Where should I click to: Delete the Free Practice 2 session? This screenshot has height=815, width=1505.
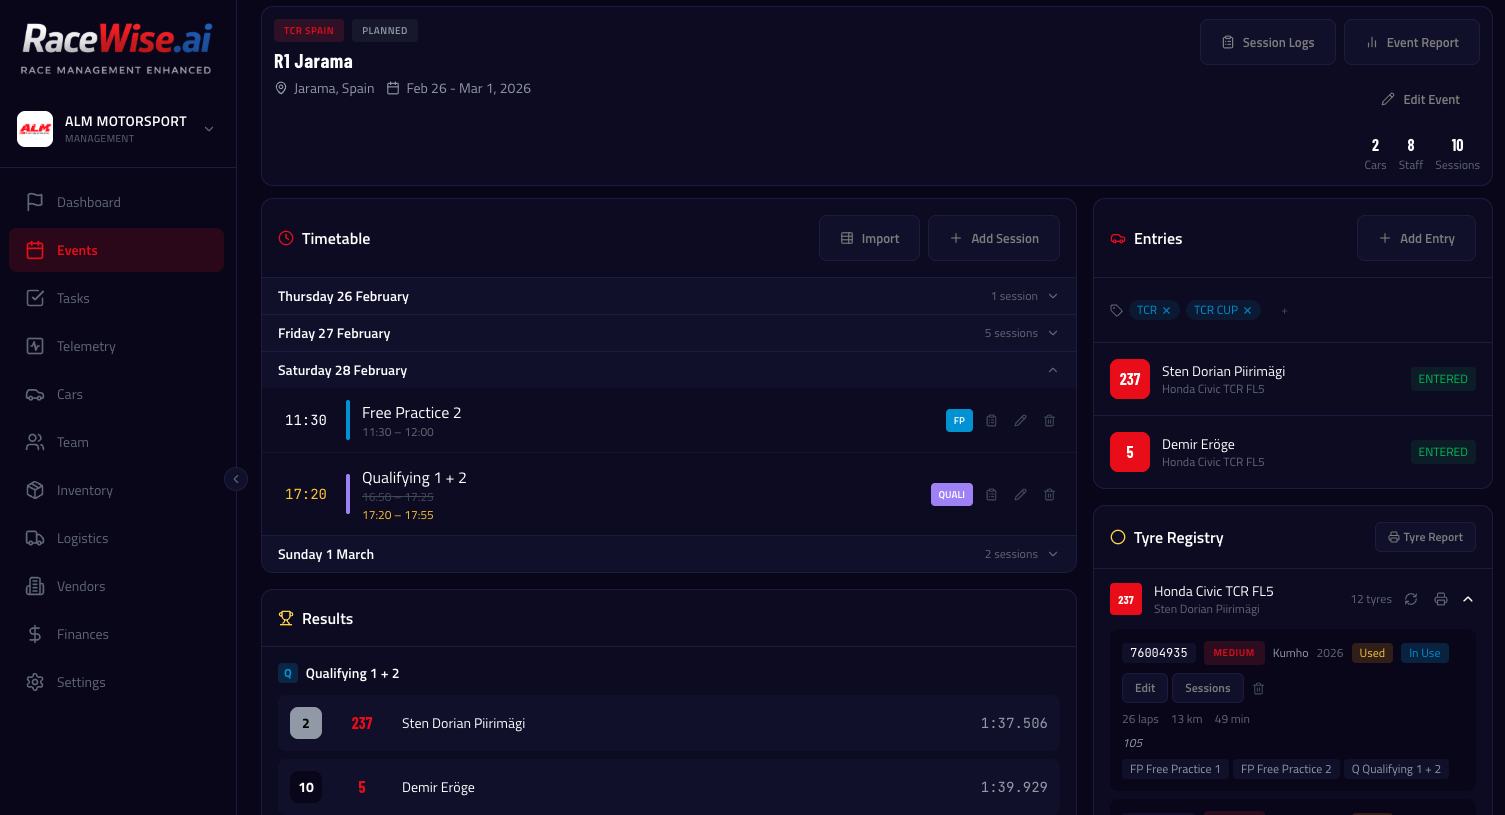pyautogui.click(x=1049, y=421)
